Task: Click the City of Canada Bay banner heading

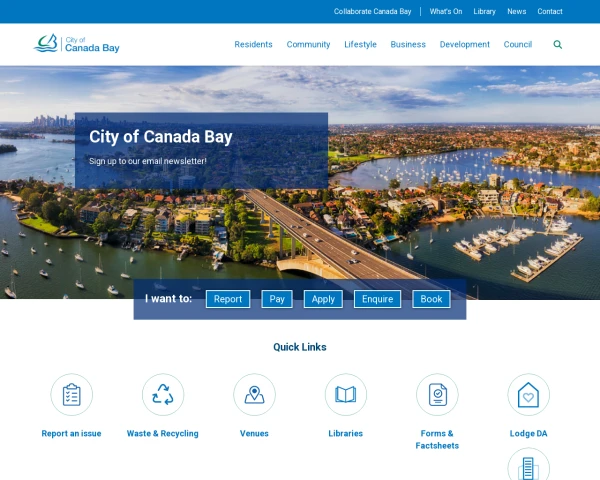Action: tap(161, 137)
